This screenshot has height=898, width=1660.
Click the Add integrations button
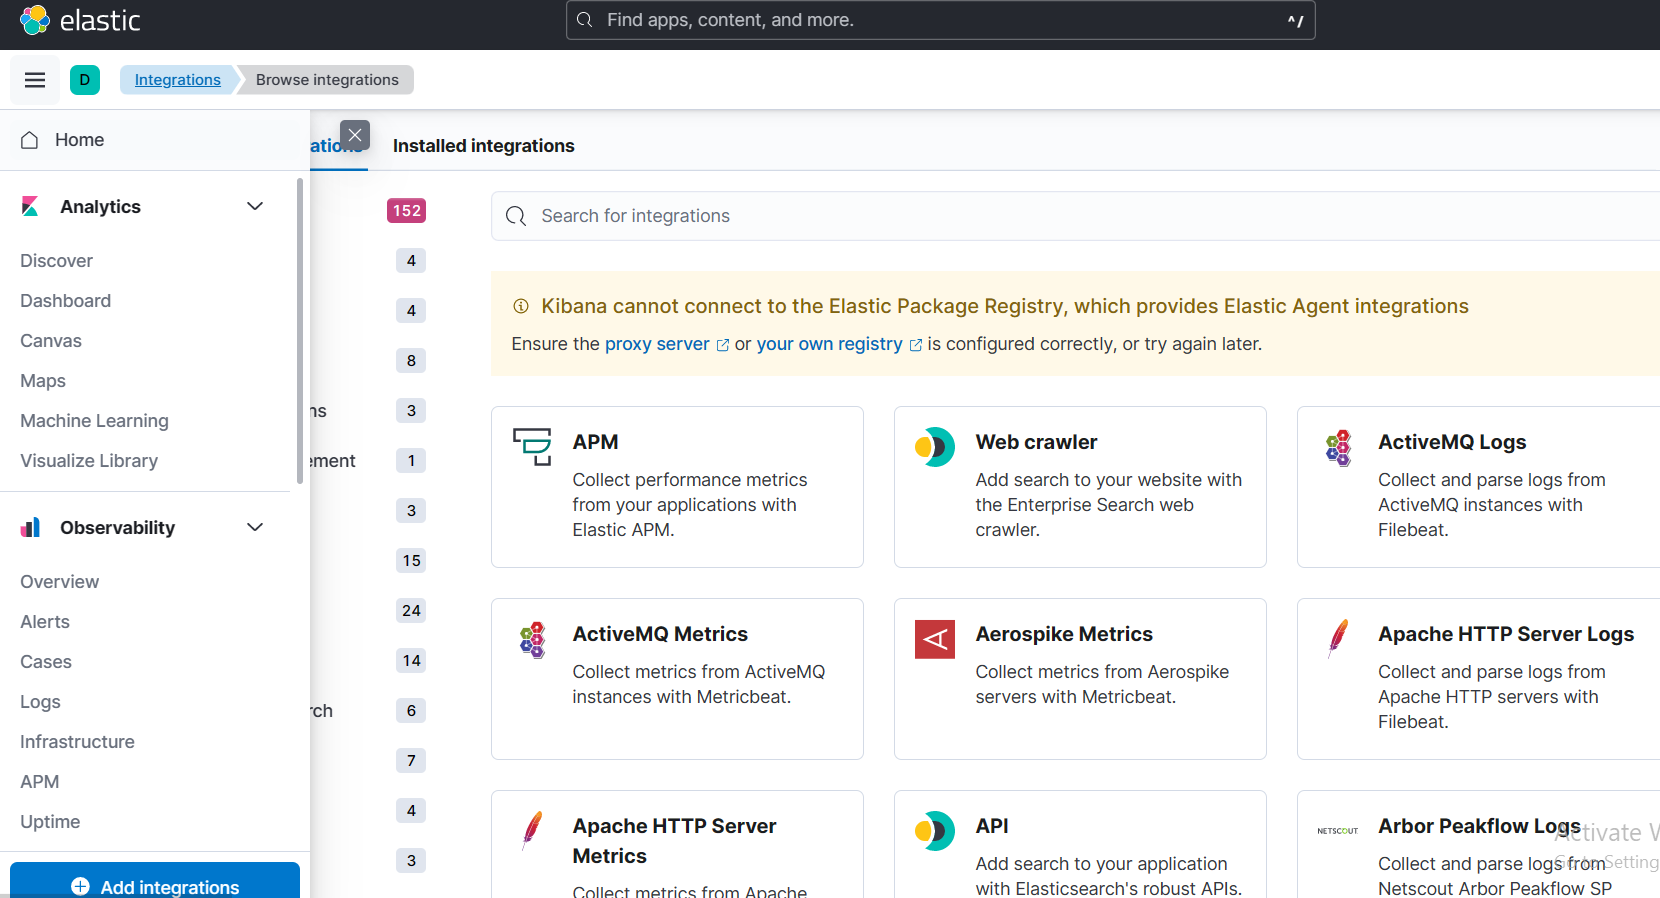pos(155,880)
